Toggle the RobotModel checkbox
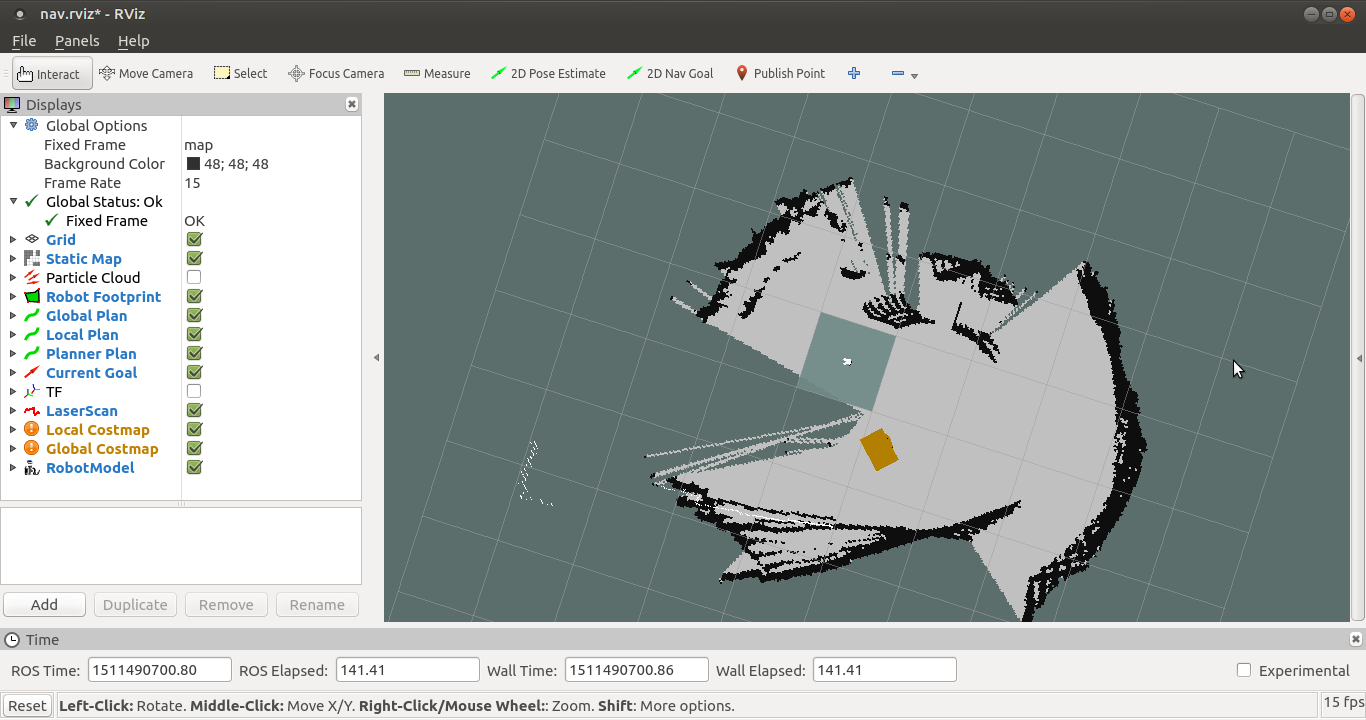This screenshot has height=720, width=1366. click(194, 467)
